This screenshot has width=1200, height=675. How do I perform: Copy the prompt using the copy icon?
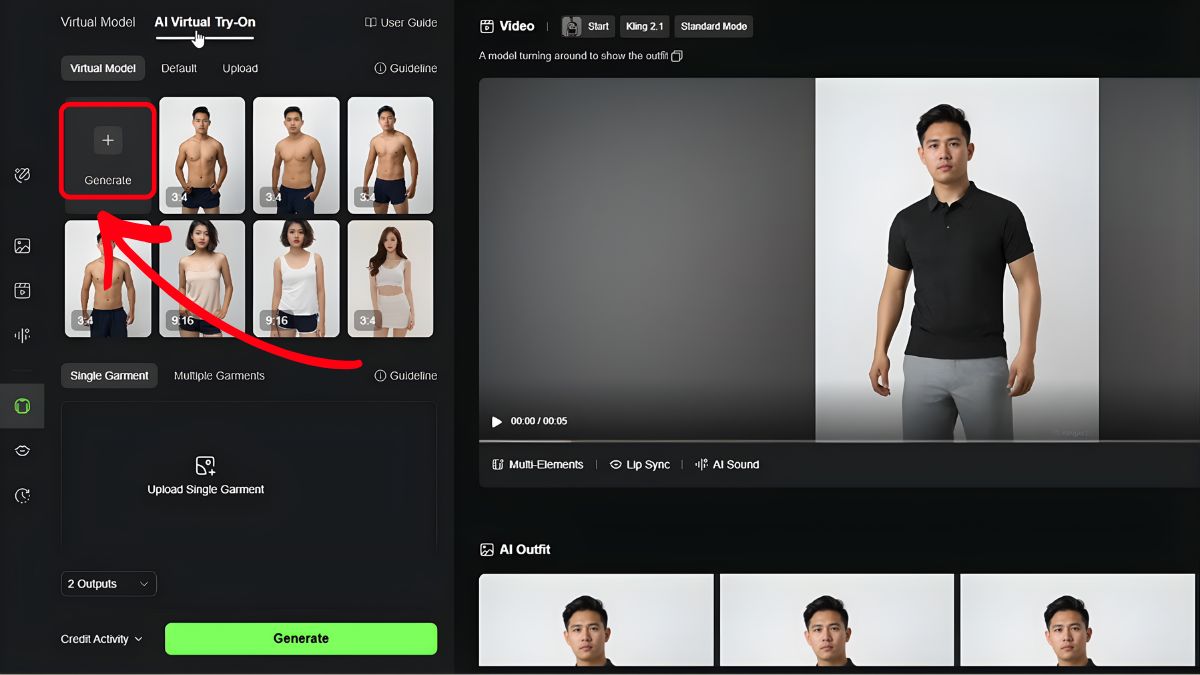click(676, 57)
